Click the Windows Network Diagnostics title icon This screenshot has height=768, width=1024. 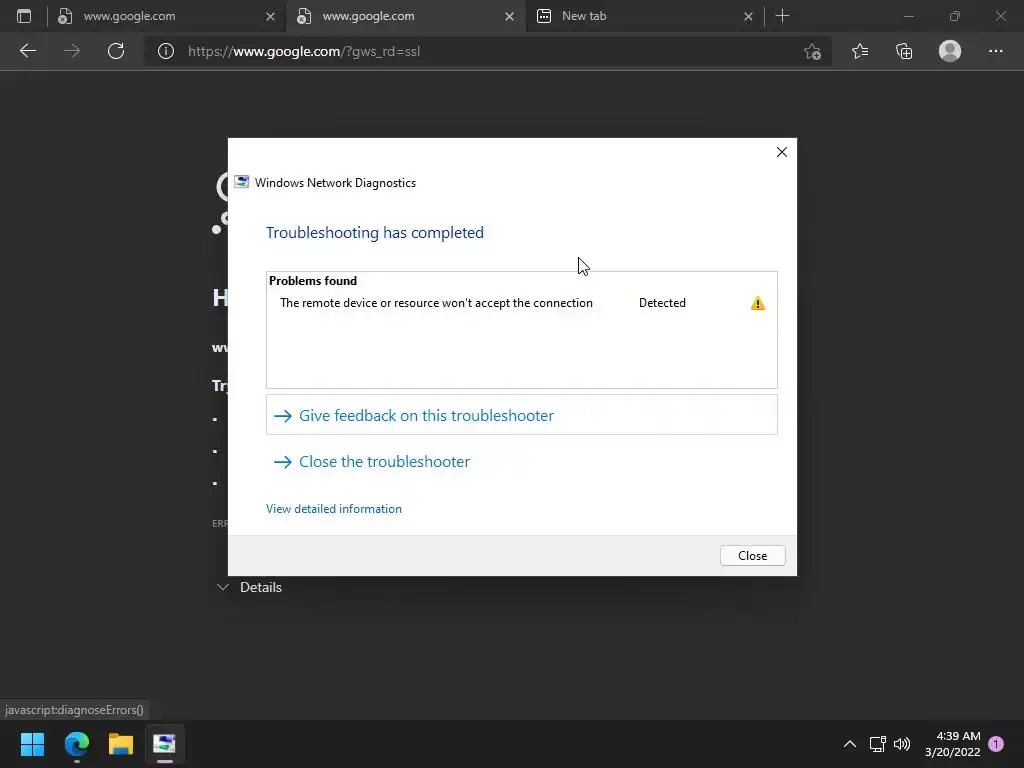point(242,182)
